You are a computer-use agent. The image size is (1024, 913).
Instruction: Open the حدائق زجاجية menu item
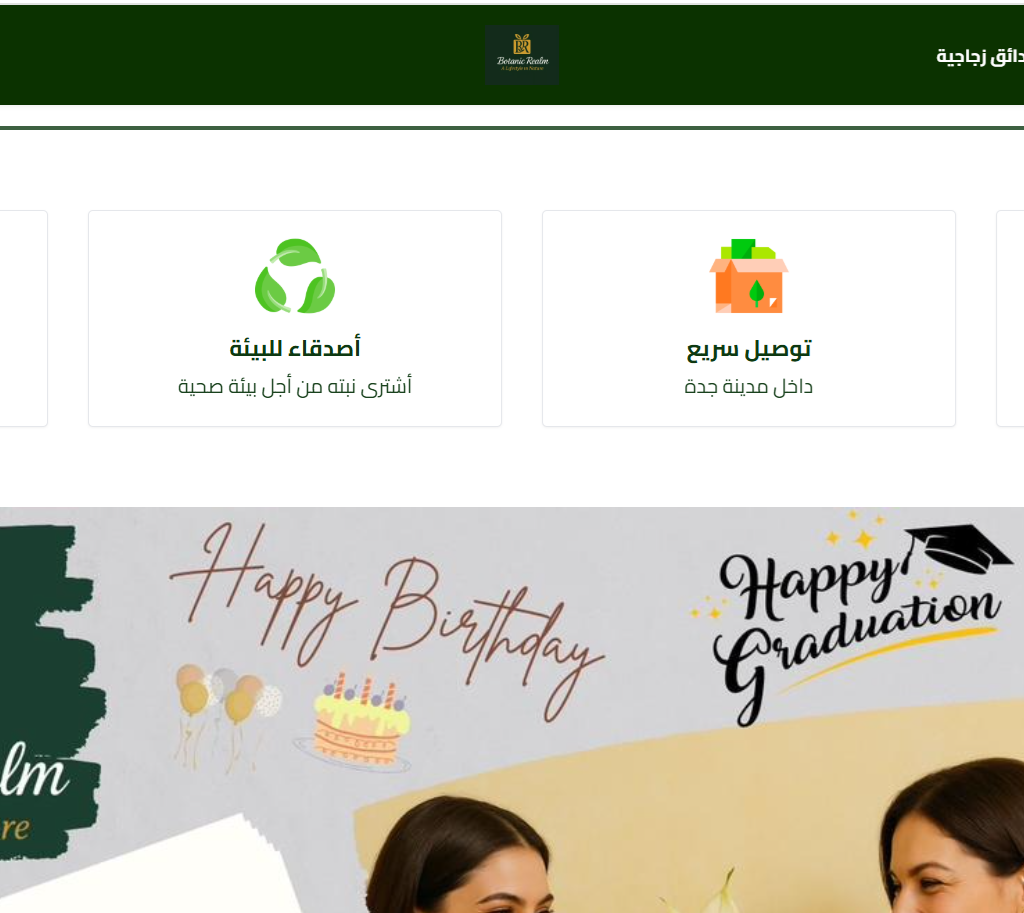click(980, 57)
